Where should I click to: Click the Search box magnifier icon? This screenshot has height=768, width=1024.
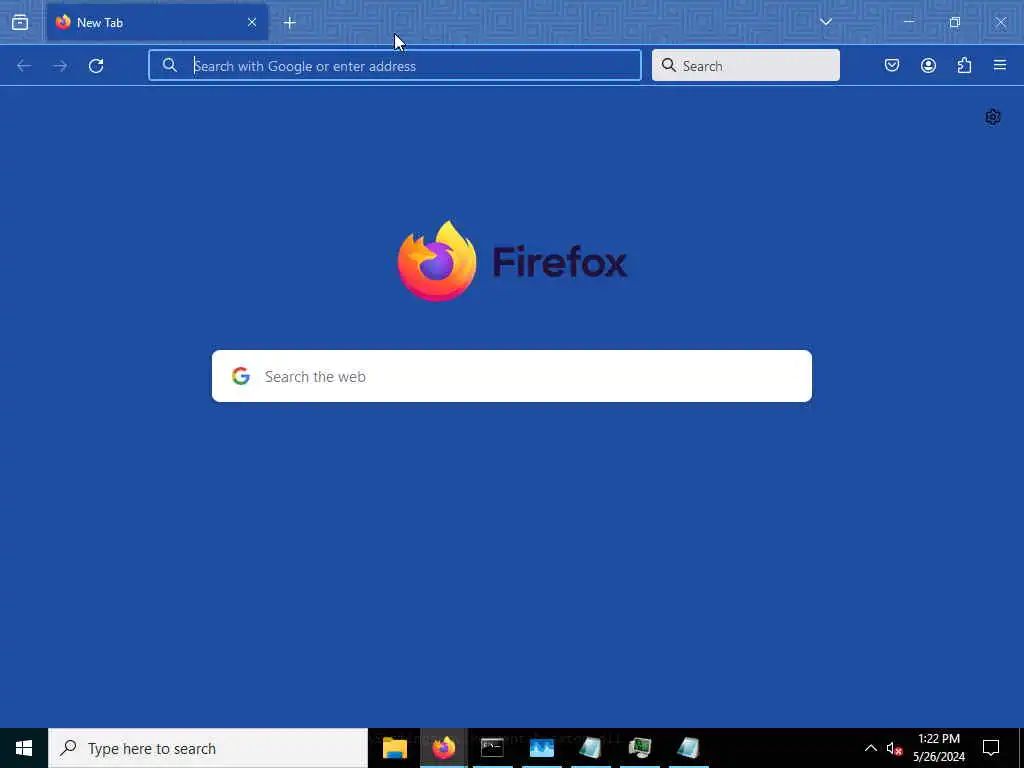[x=669, y=65]
